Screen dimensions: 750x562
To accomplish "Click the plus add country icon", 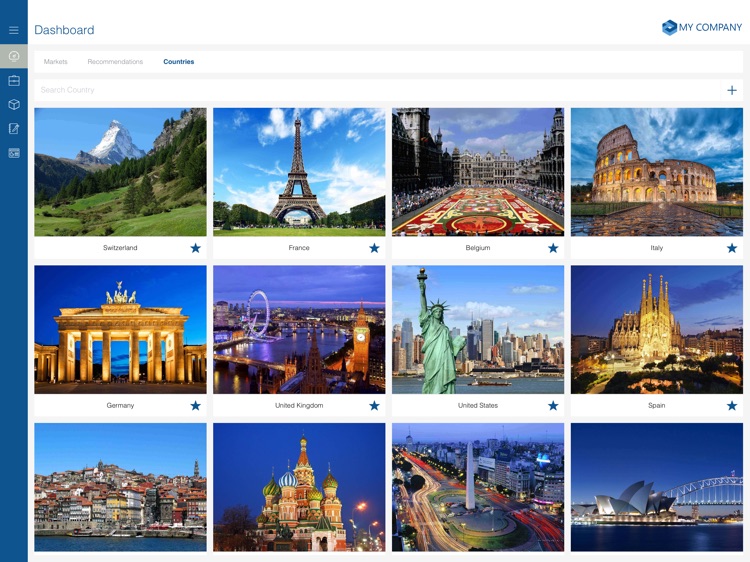I will click(732, 90).
